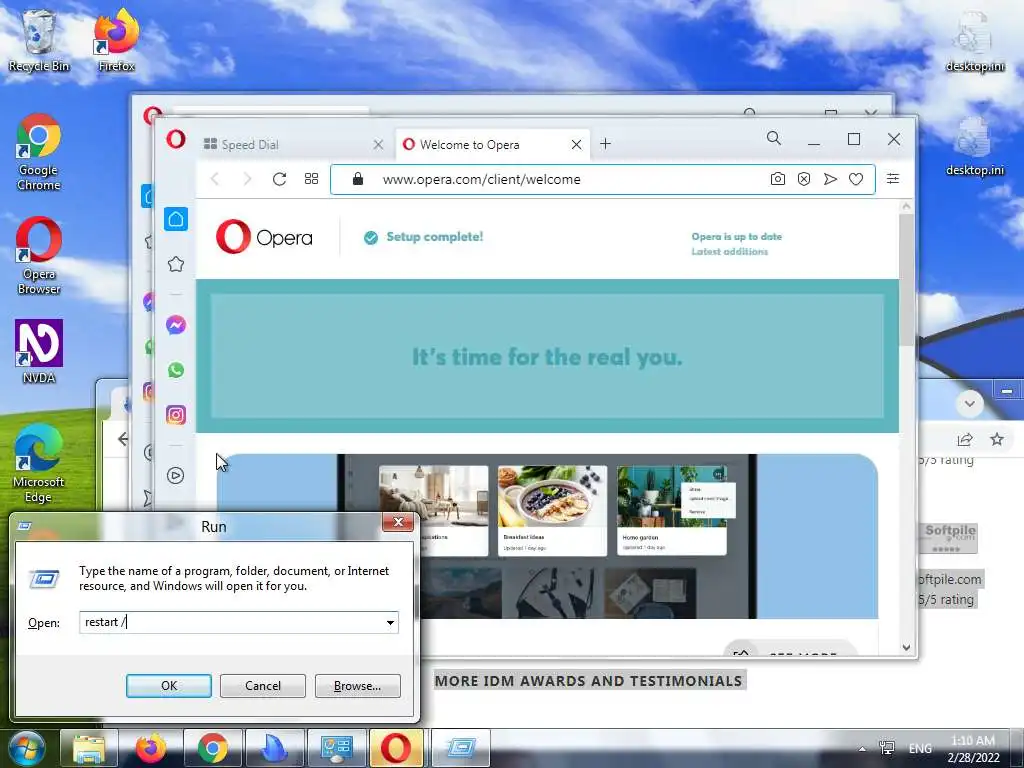Click the Home garden thumbnail card

point(671,510)
